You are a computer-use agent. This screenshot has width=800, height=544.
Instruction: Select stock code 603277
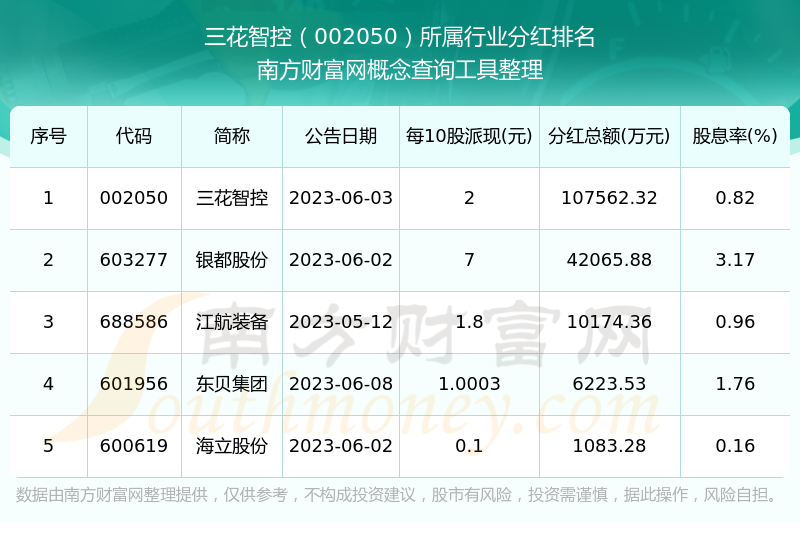134,260
